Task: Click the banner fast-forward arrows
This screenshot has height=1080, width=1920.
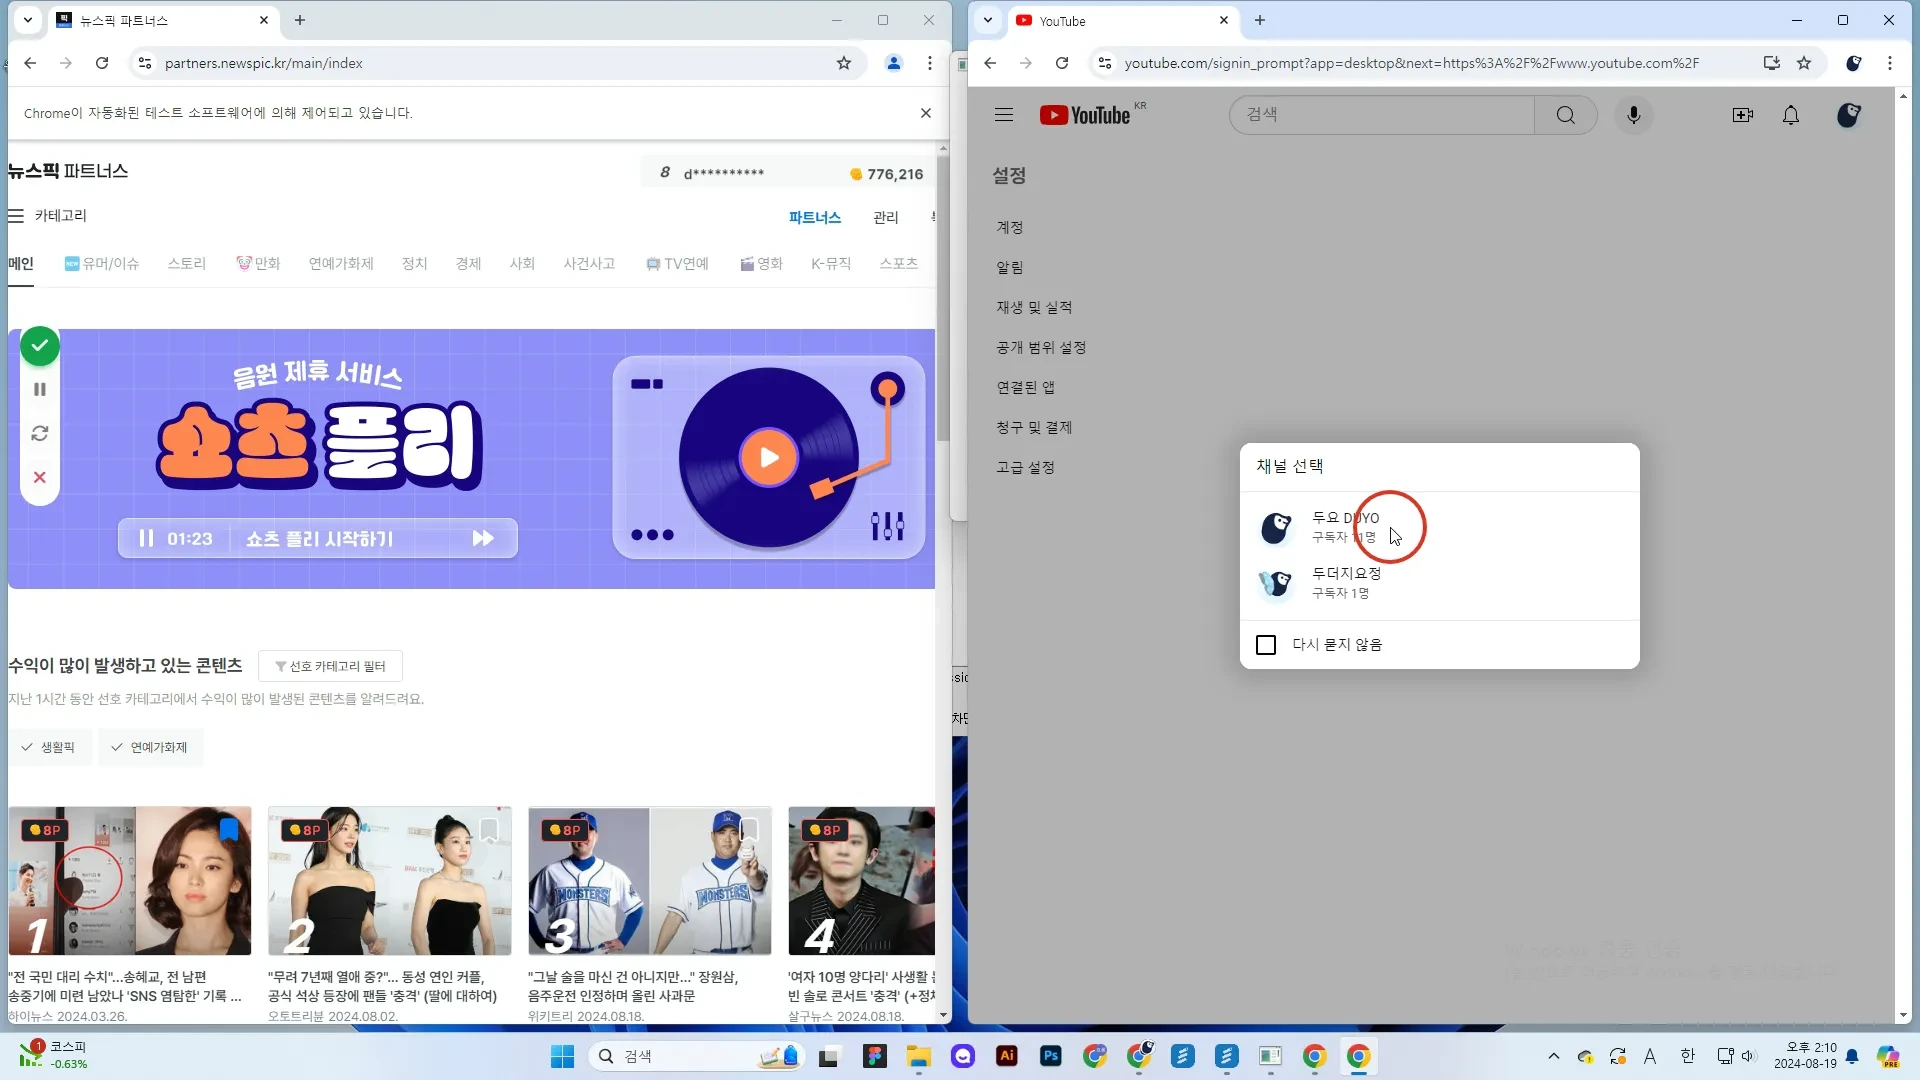Action: (x=483, y=538)
